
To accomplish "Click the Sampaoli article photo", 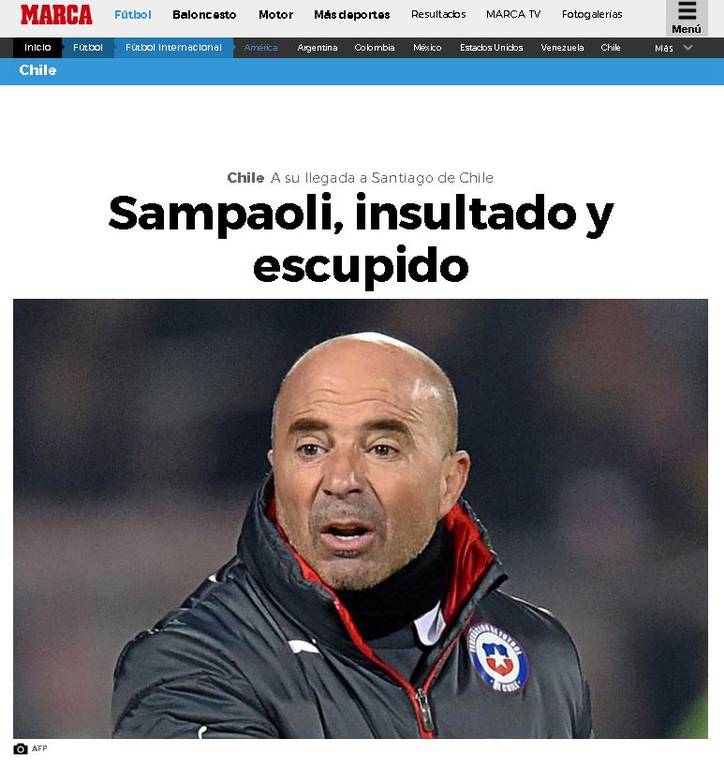I will coord(361,519).
